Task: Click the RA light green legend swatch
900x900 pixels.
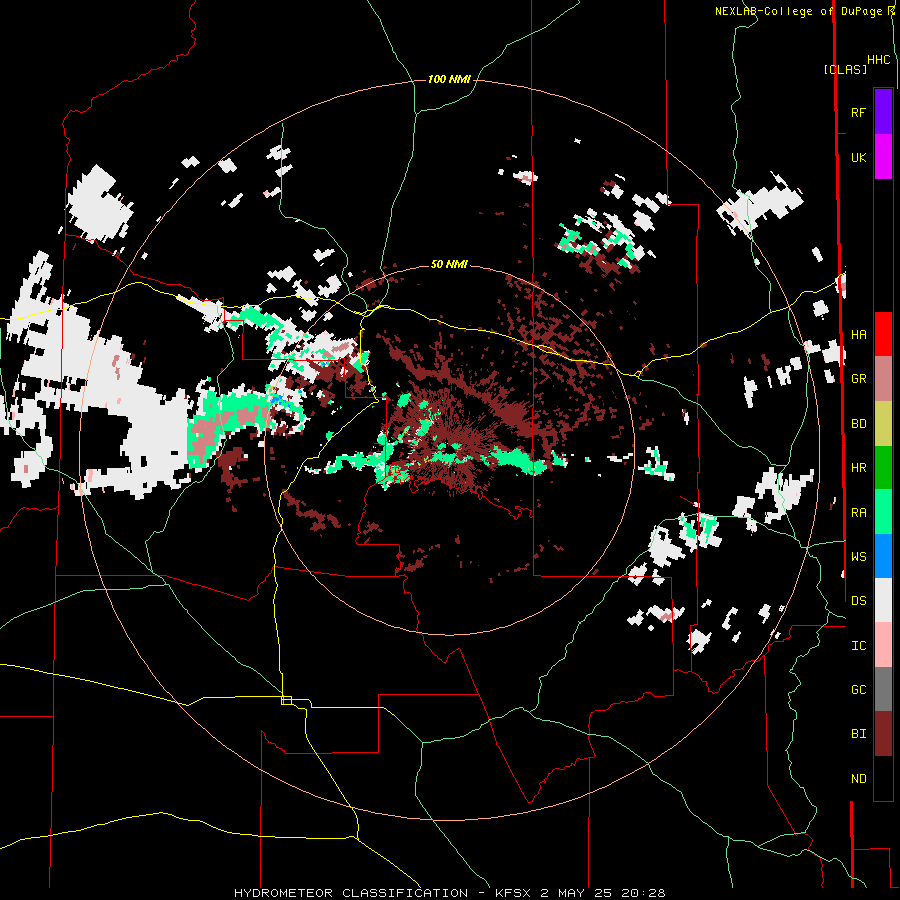Action: point(883,512)
